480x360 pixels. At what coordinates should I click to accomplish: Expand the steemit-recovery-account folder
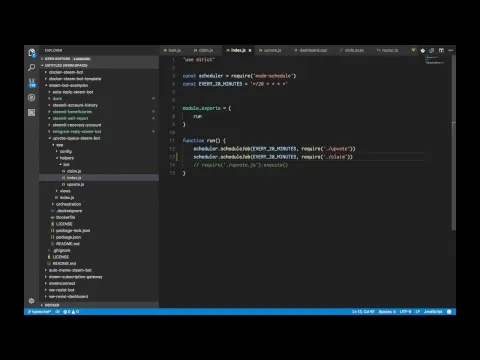99,125
